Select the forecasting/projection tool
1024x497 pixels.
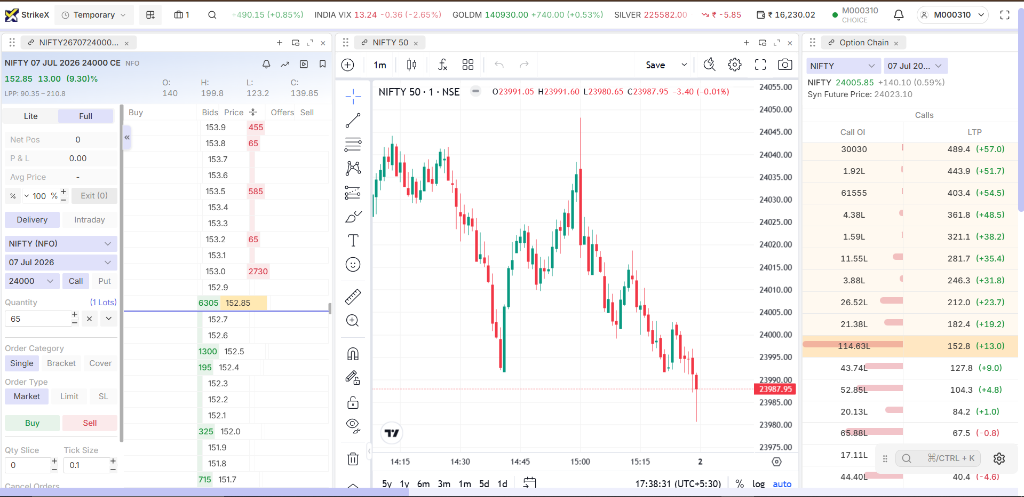pyautogui.click(x=353, y=193)
